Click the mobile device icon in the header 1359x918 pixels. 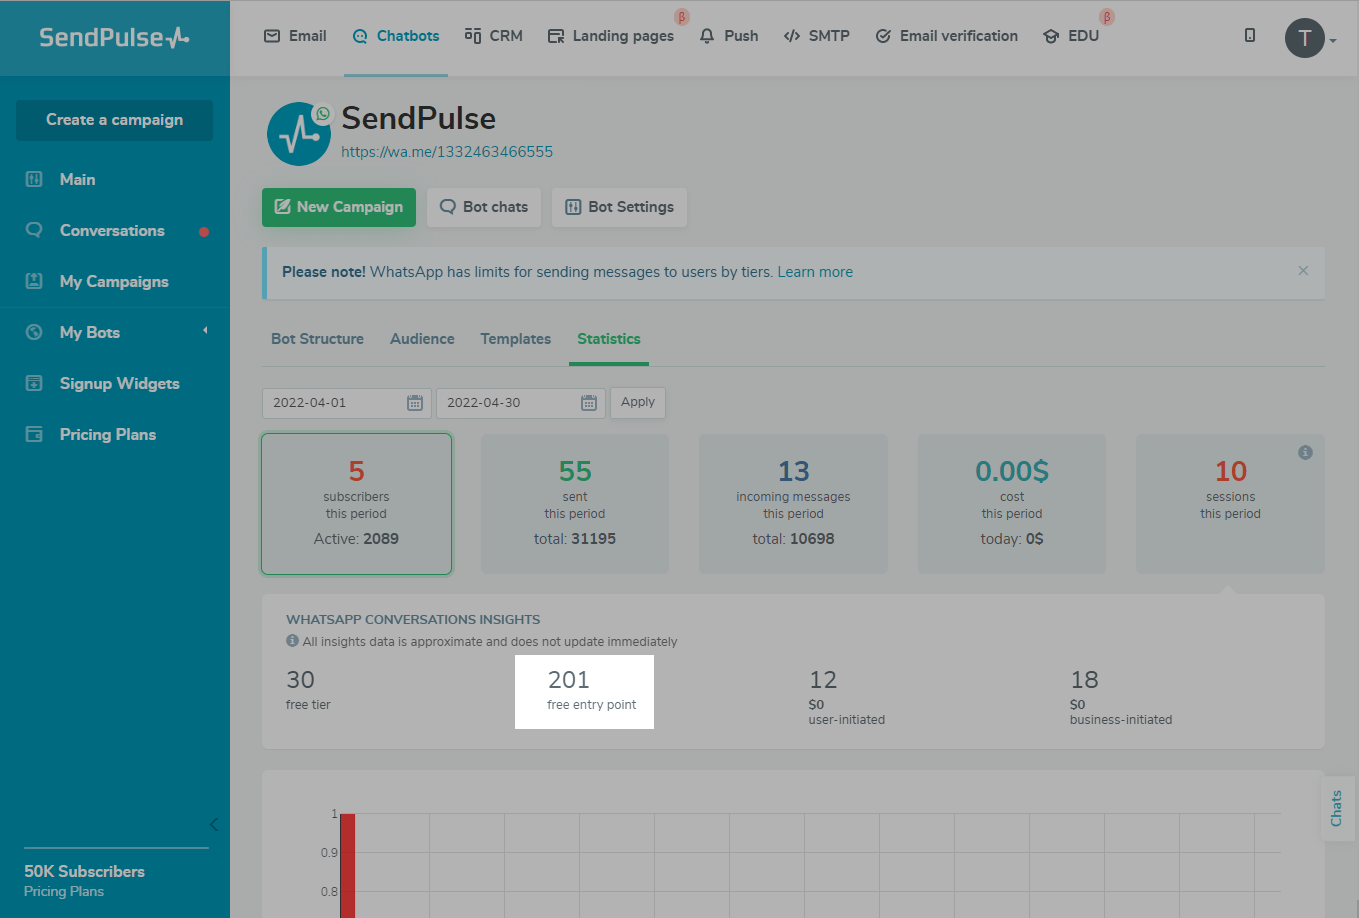pyautogui.click(x=1250, y=35)
